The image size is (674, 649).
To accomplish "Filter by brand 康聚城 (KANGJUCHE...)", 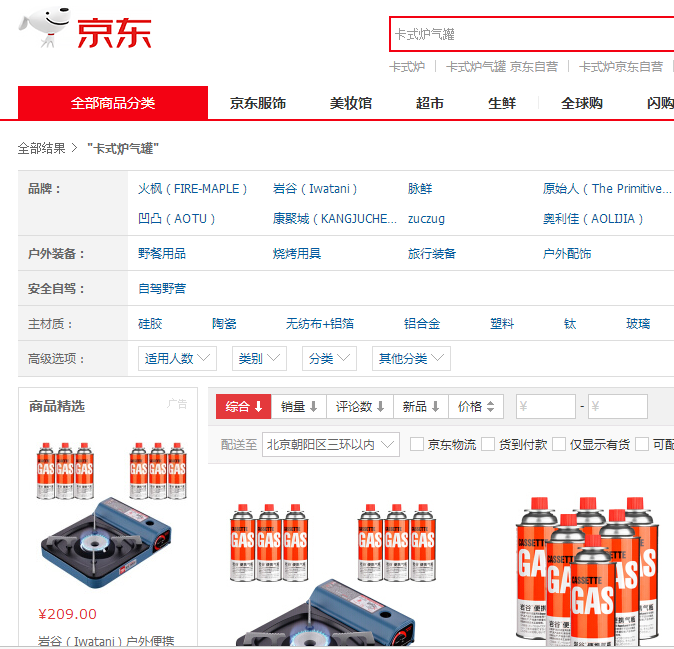I will (x=334, y=219).
